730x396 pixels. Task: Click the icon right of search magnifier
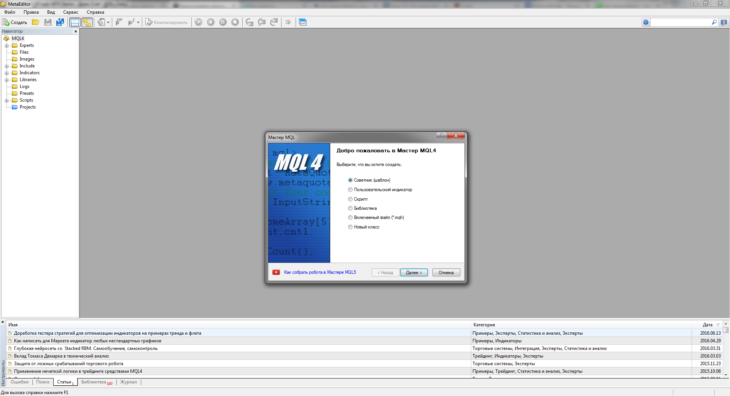(724, 22)
